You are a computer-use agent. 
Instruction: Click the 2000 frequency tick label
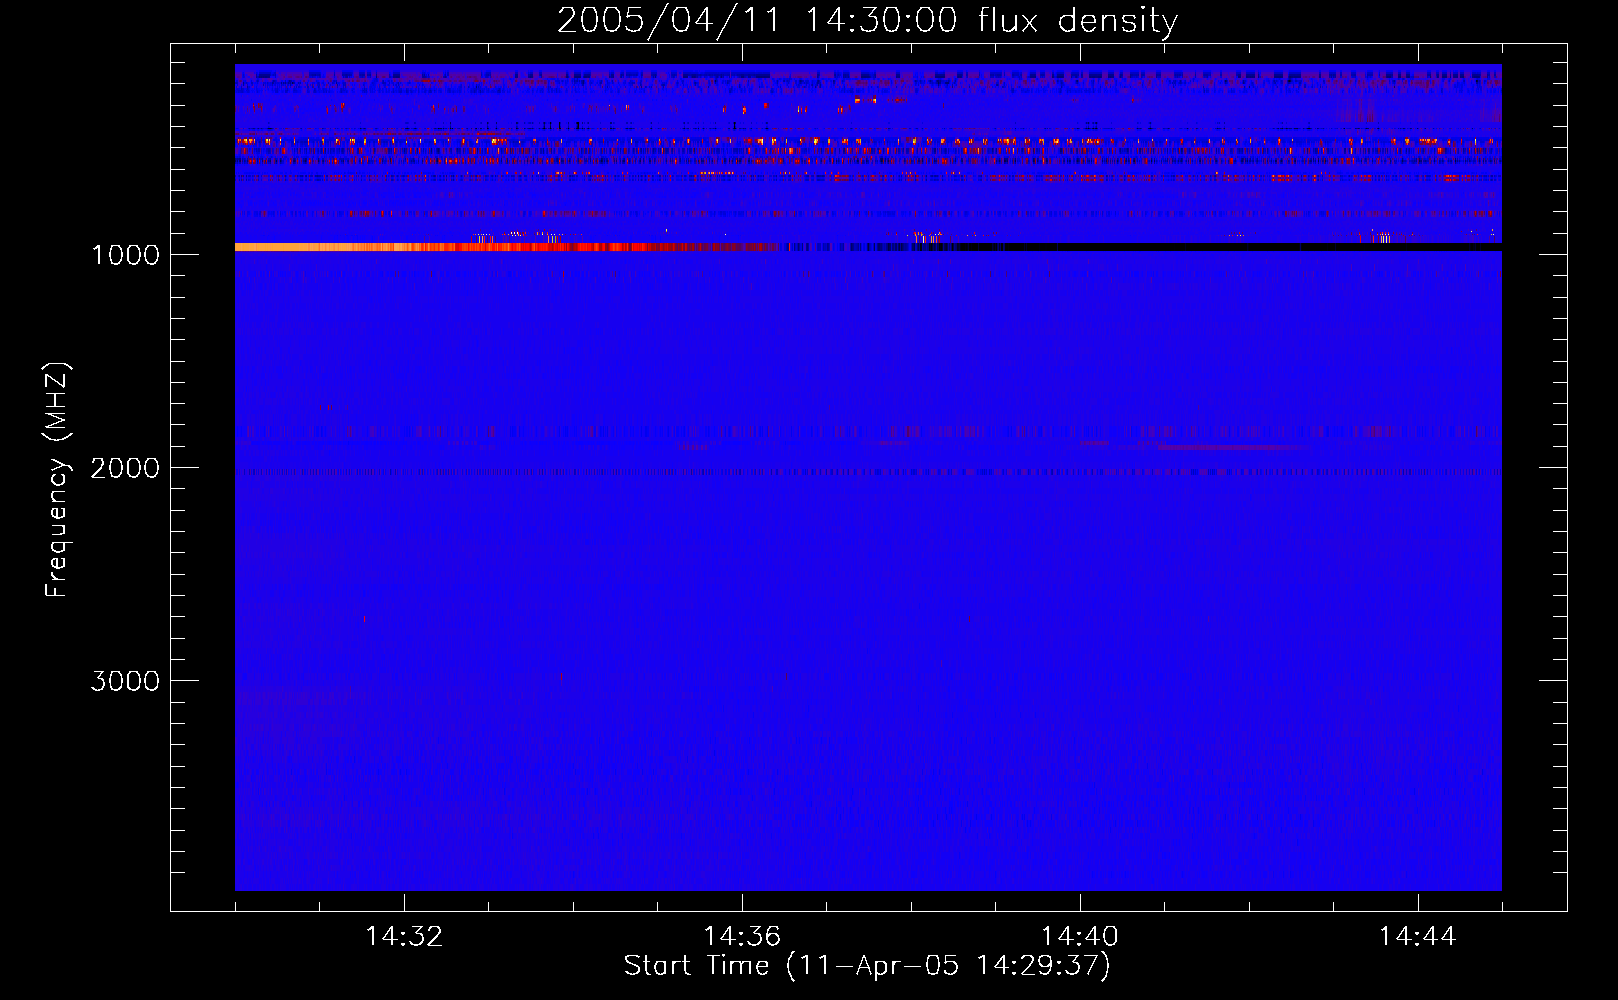(125, 468)
